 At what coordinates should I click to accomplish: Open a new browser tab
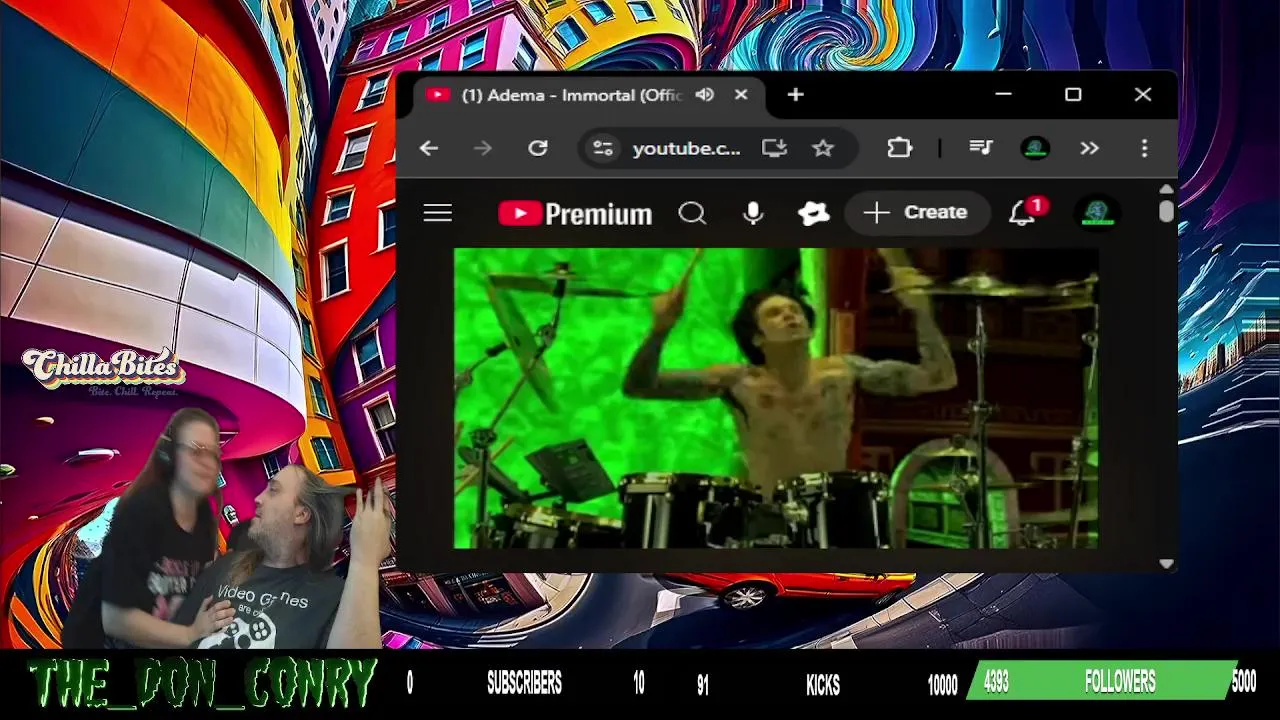pos(795,95)
